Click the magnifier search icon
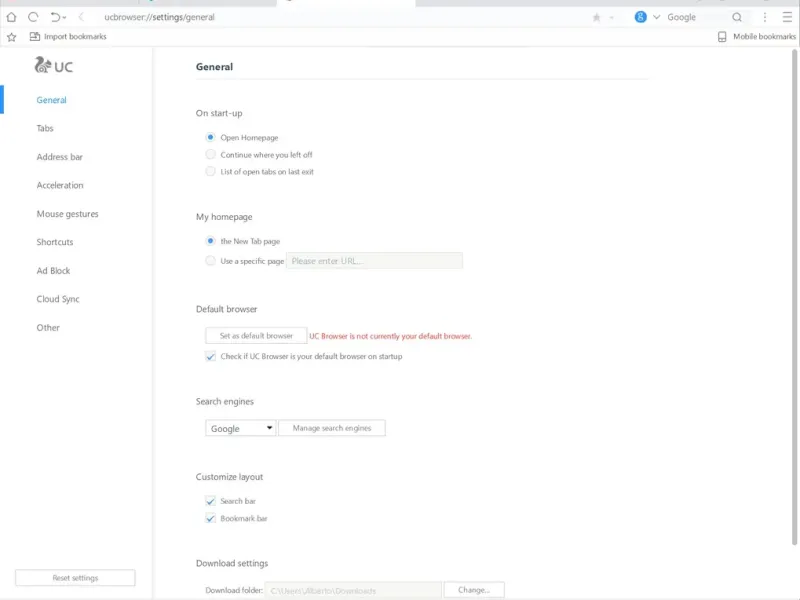The height and width of the screenshot is (600, 800). point(737,17)
